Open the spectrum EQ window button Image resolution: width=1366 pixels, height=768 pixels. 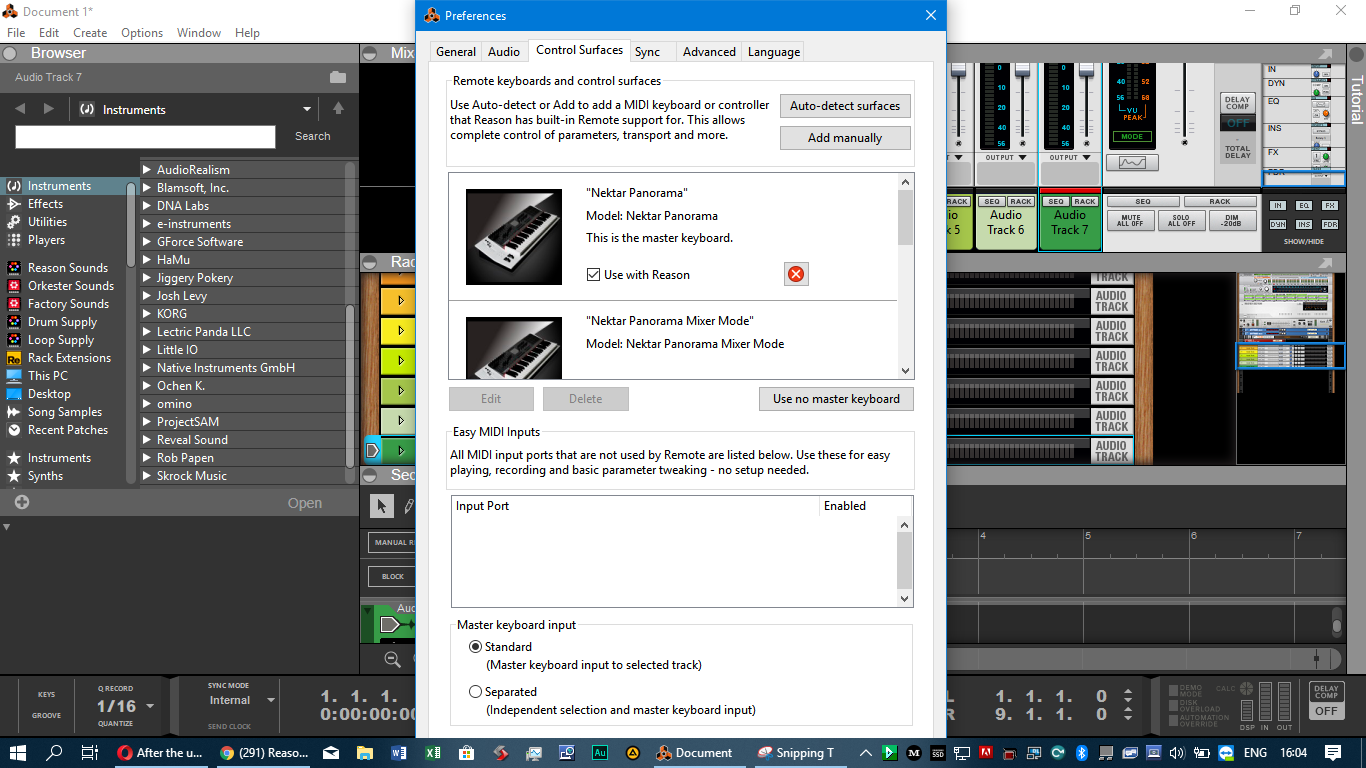(1133, 162)
